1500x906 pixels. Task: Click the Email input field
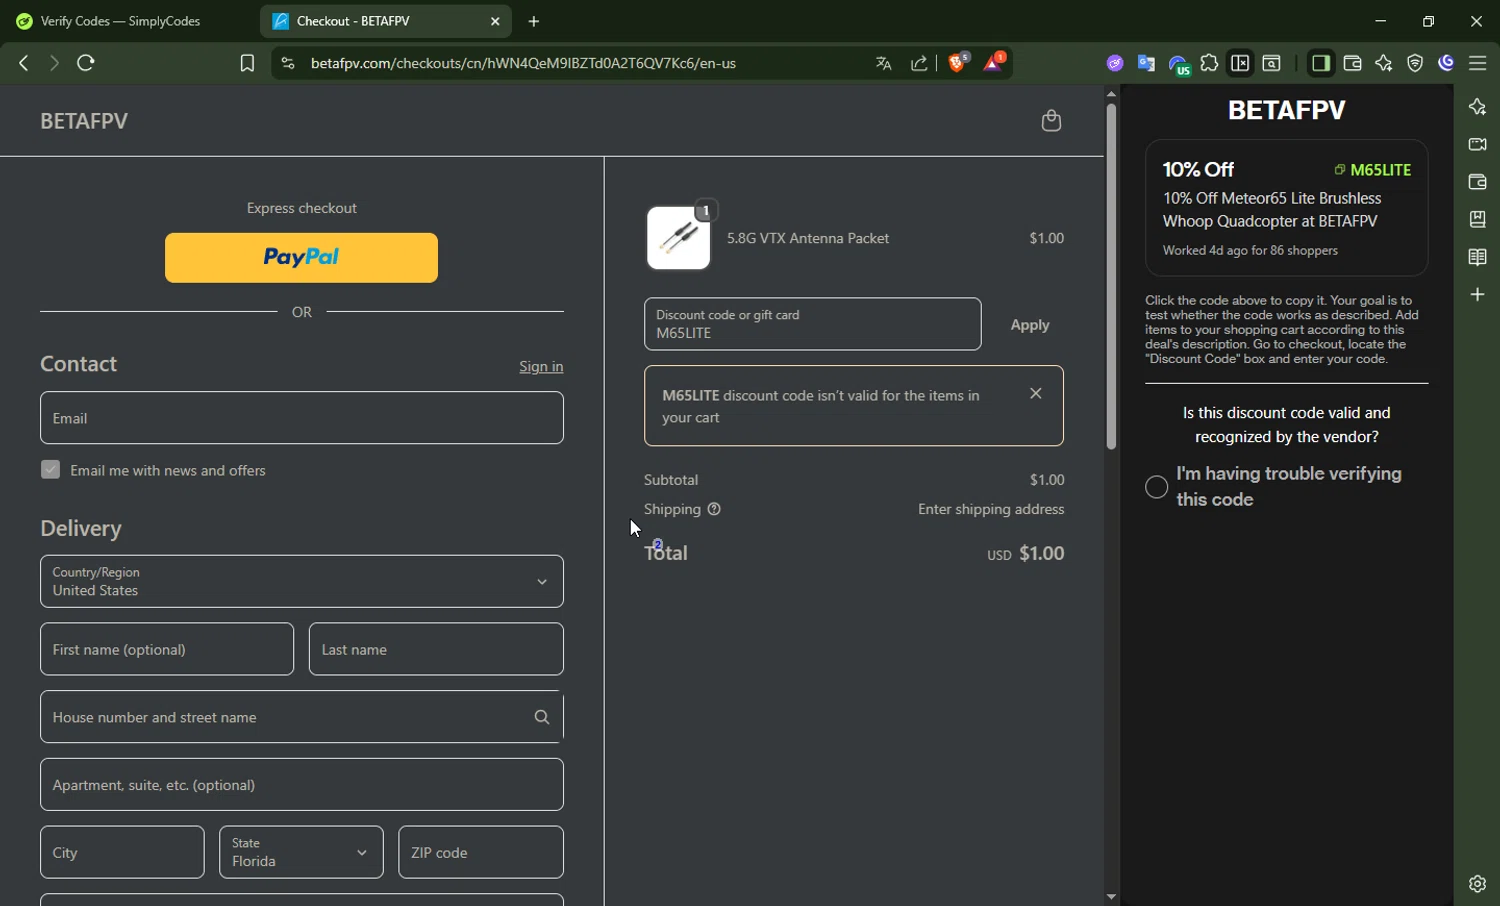click(x=302, y=418)
